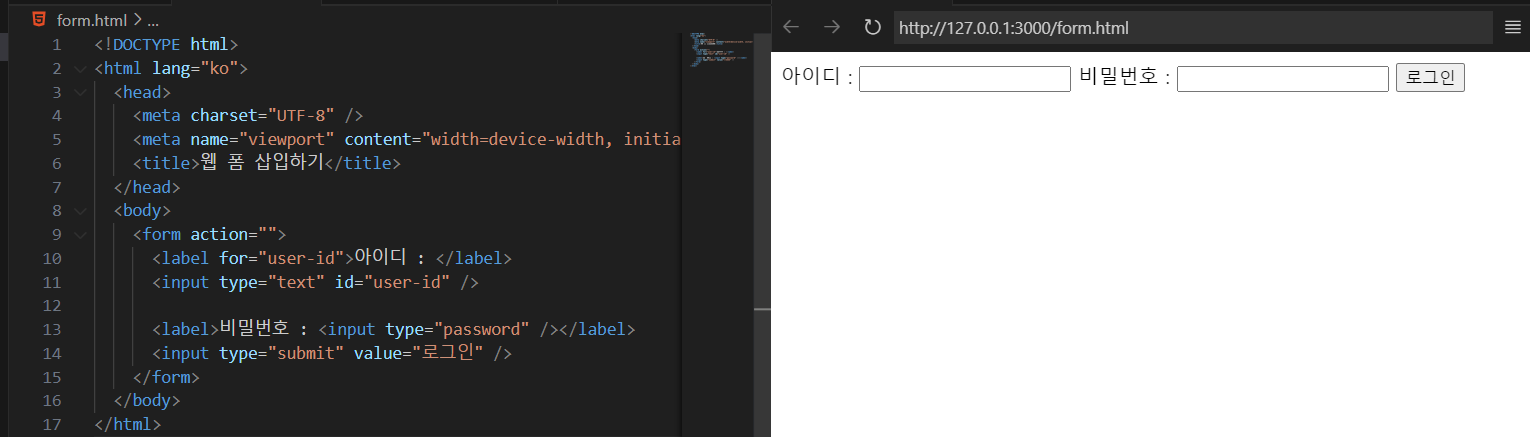Collapse the body section on line 8
The width and height of the screenshot is (1530, 437).
tap(80, 211)
